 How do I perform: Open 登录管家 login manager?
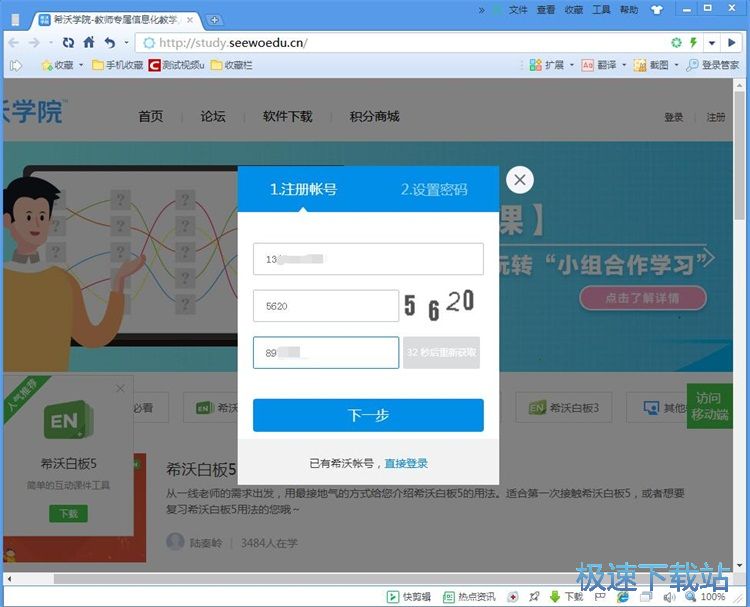coord(713,65)
